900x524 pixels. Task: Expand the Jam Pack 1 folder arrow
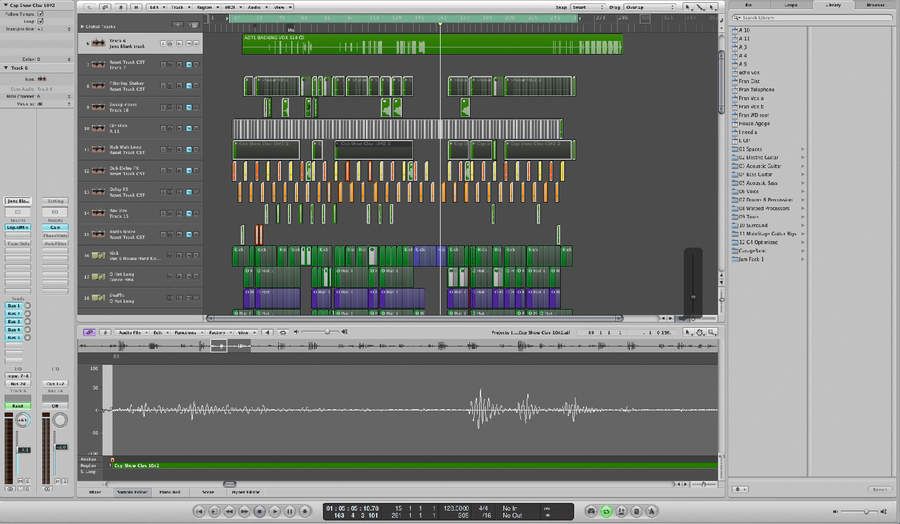[802, 259]
